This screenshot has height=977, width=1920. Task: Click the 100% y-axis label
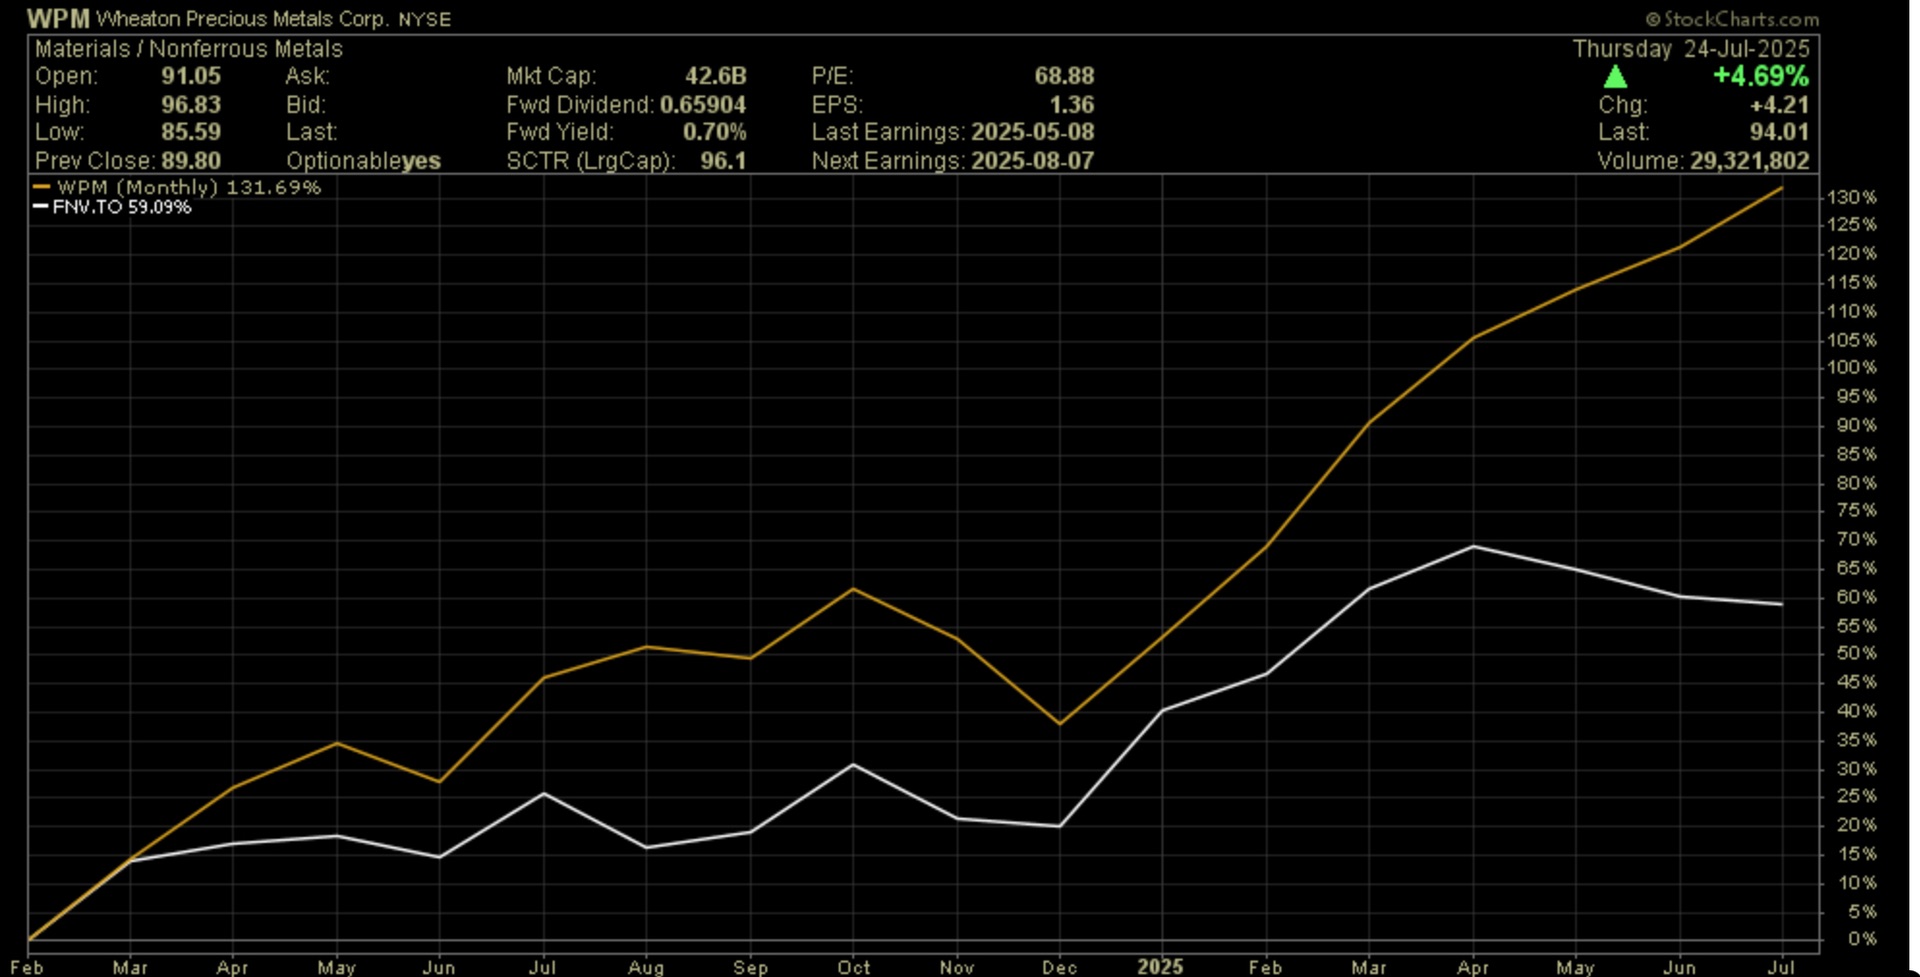1852,368
